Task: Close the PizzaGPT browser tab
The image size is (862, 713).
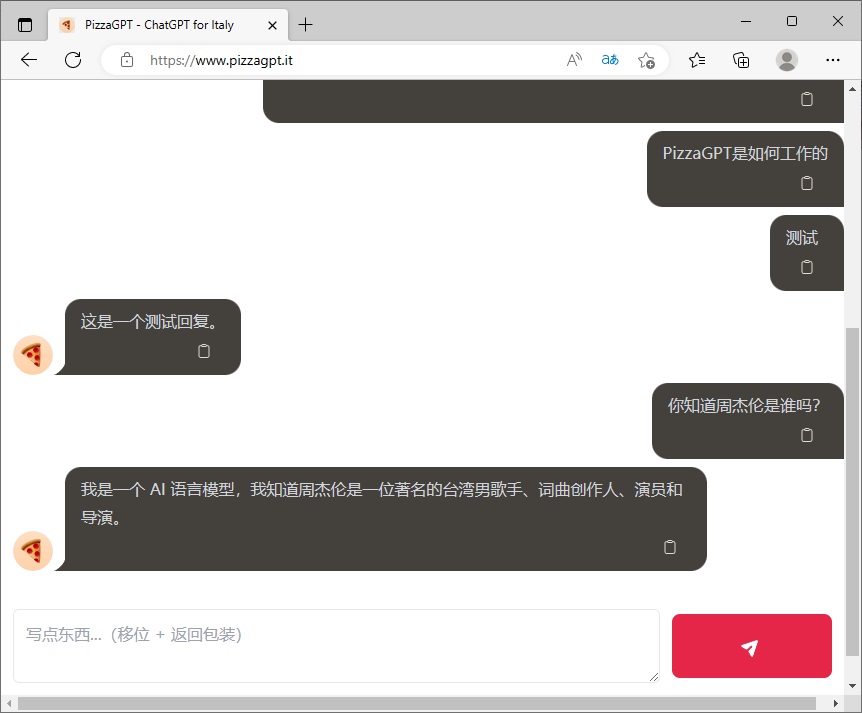Action: (272, 25)
